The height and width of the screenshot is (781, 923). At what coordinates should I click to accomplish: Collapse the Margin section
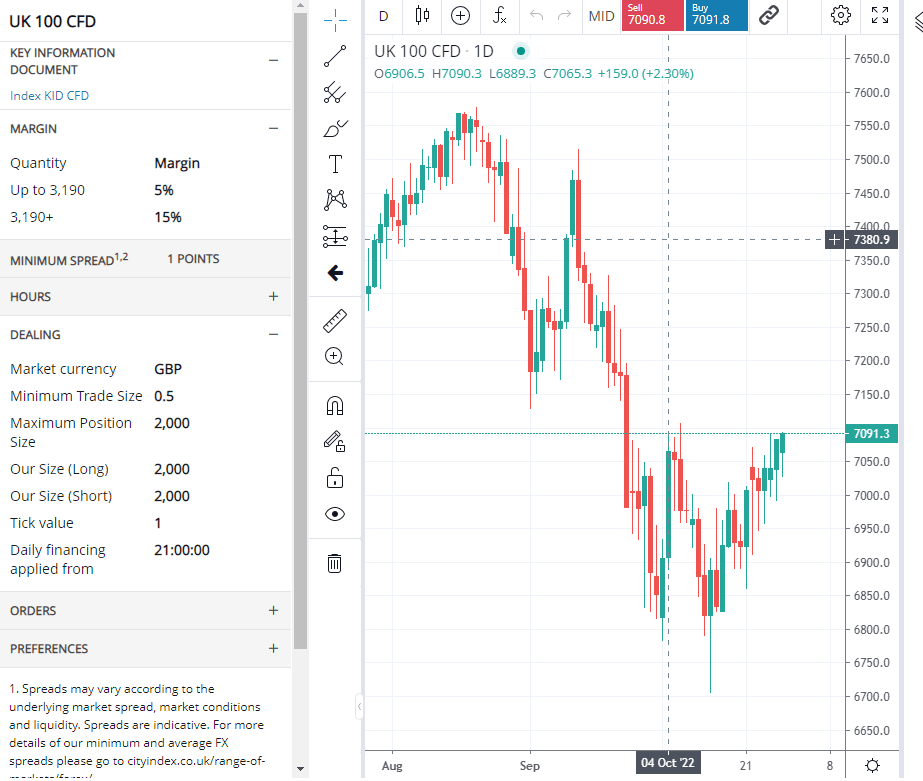[x=273, y=129]
